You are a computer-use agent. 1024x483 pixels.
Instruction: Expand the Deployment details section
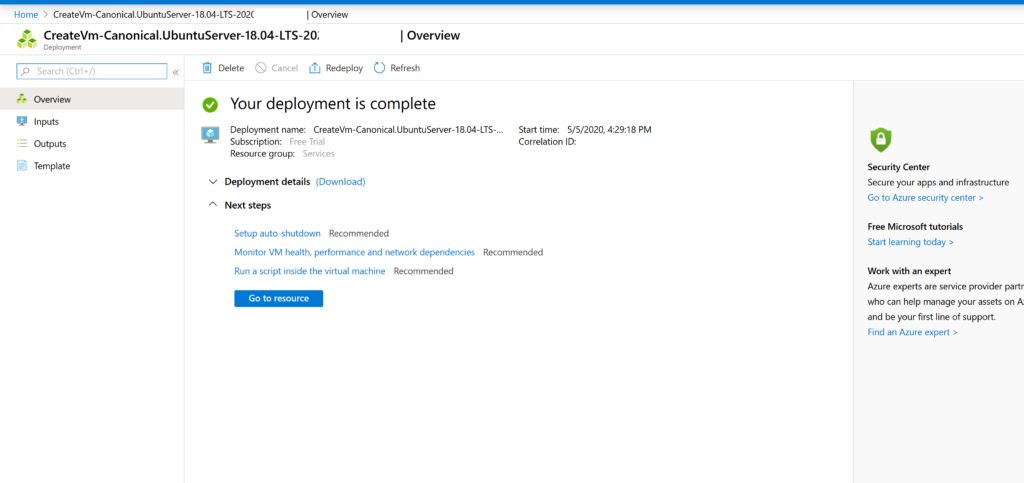point(212,182)
